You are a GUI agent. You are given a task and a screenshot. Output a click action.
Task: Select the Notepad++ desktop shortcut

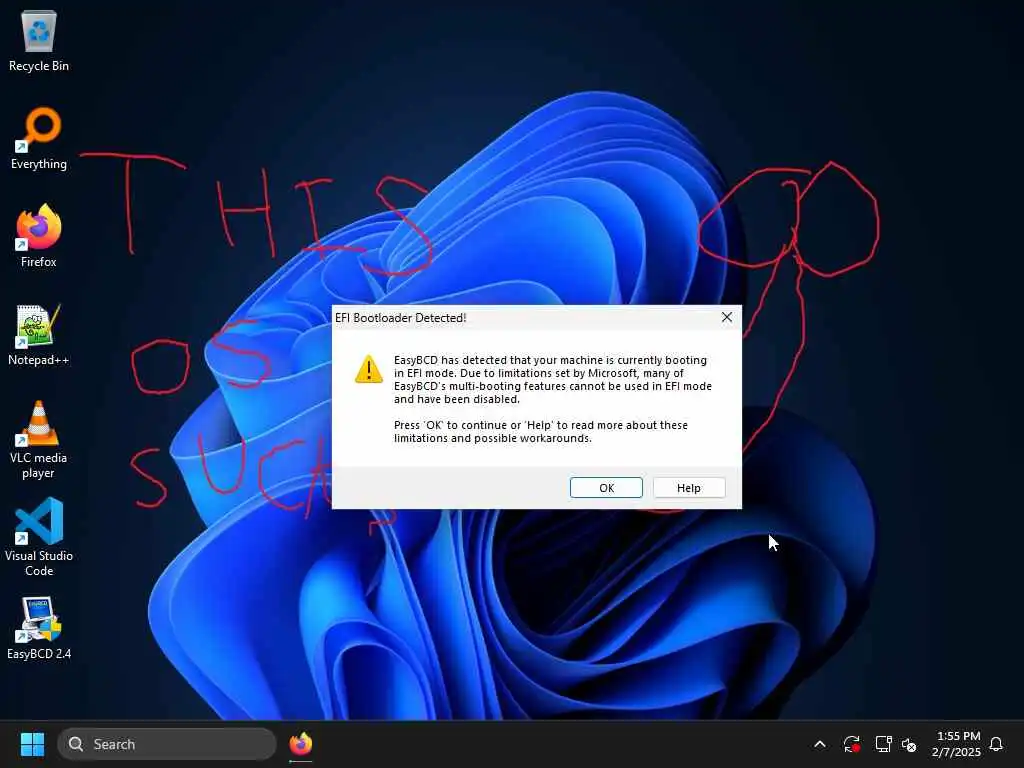pos(39,334)
